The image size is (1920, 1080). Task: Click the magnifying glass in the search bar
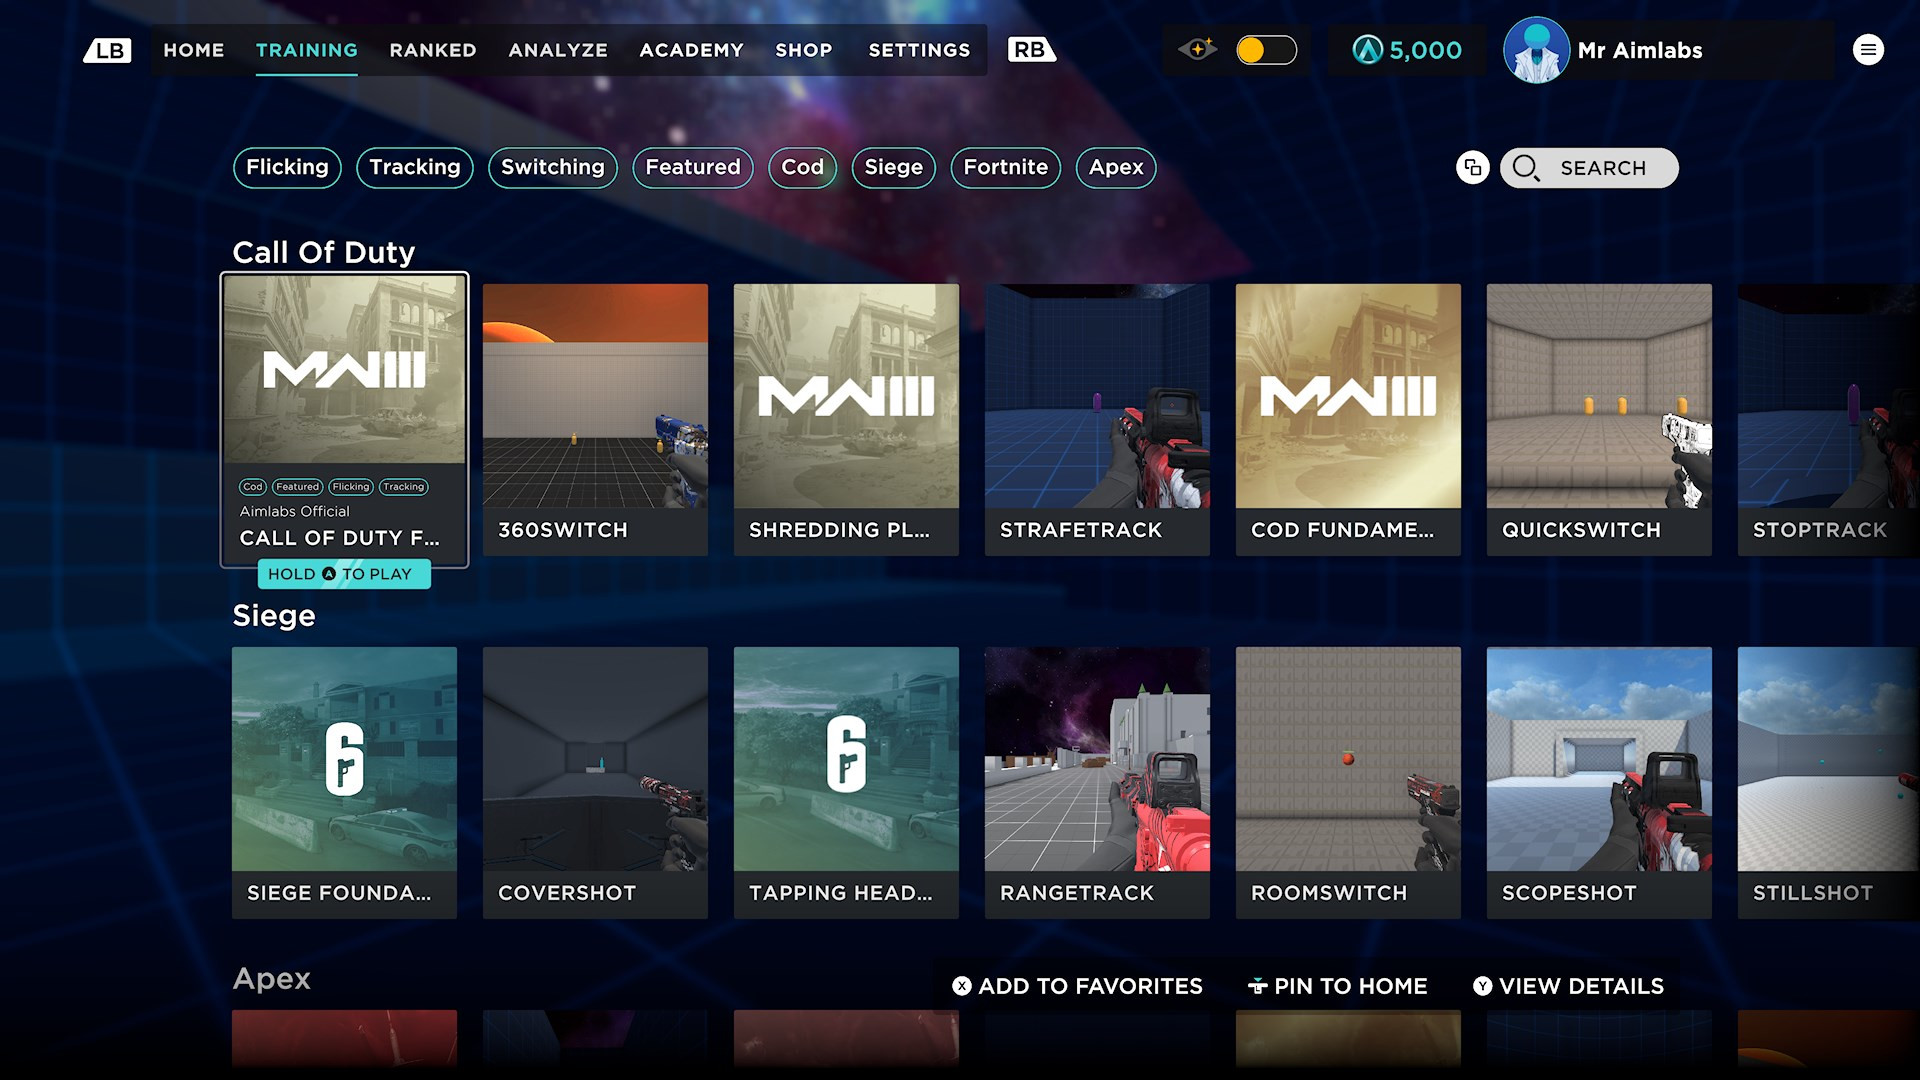click(x=1526, y=168)
